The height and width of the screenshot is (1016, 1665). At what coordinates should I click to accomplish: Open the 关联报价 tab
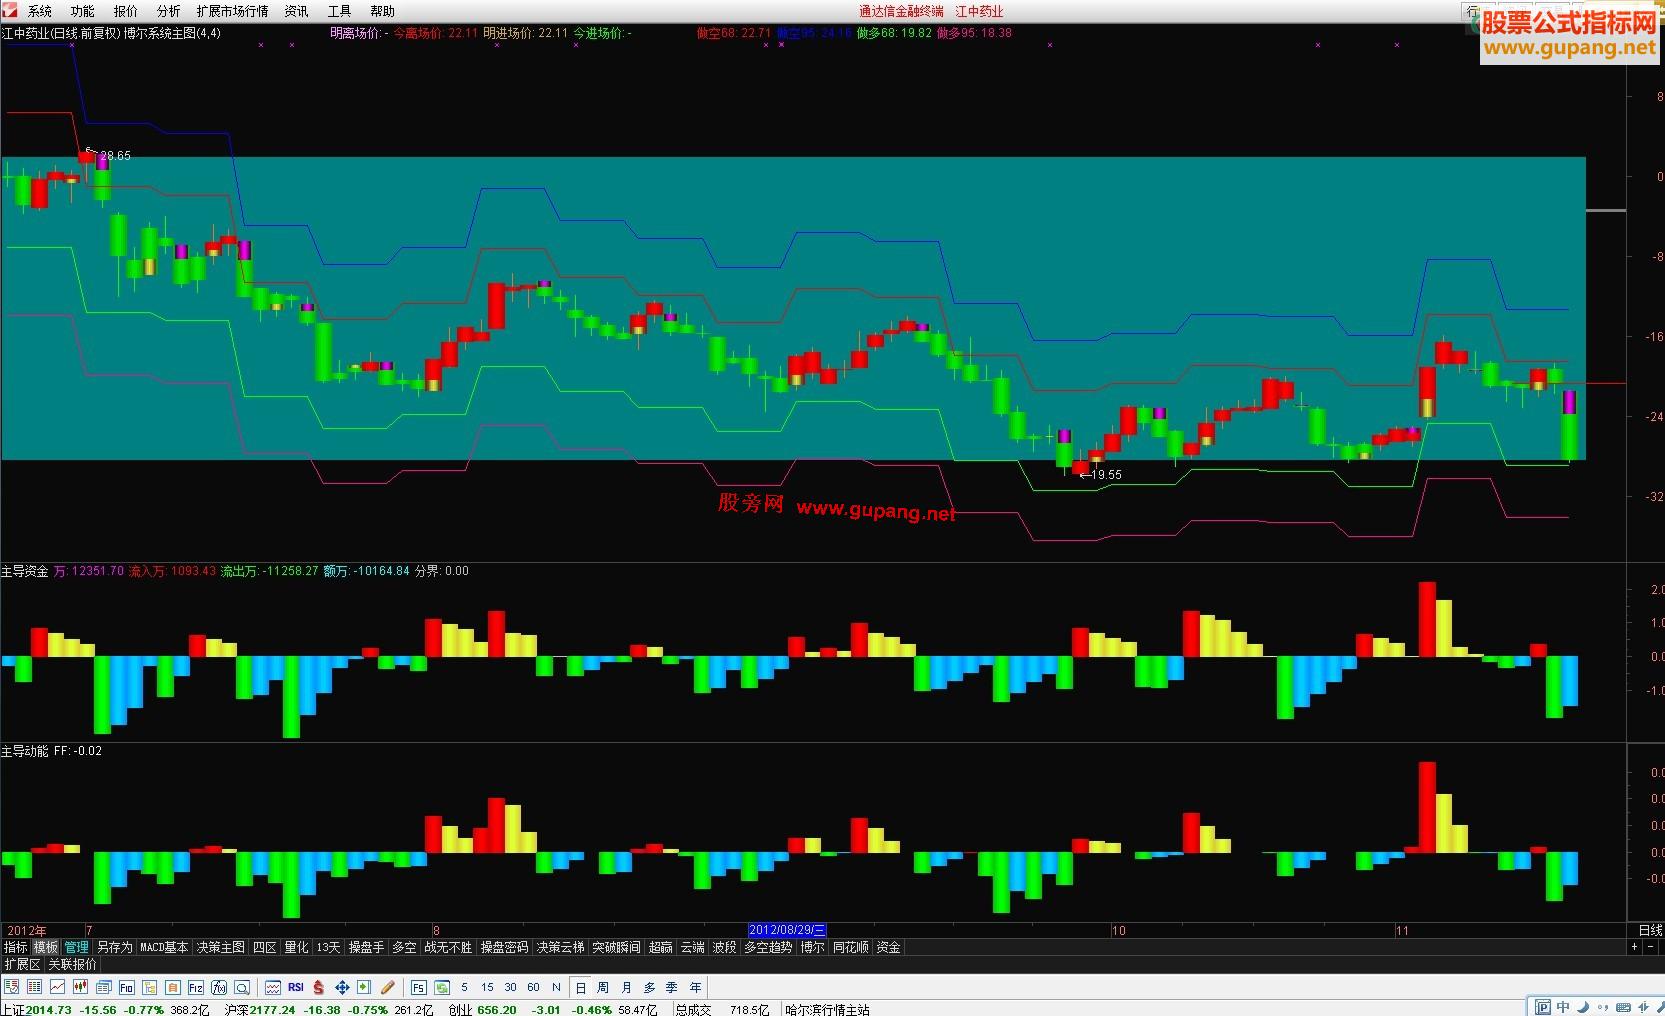click(73, 965)
